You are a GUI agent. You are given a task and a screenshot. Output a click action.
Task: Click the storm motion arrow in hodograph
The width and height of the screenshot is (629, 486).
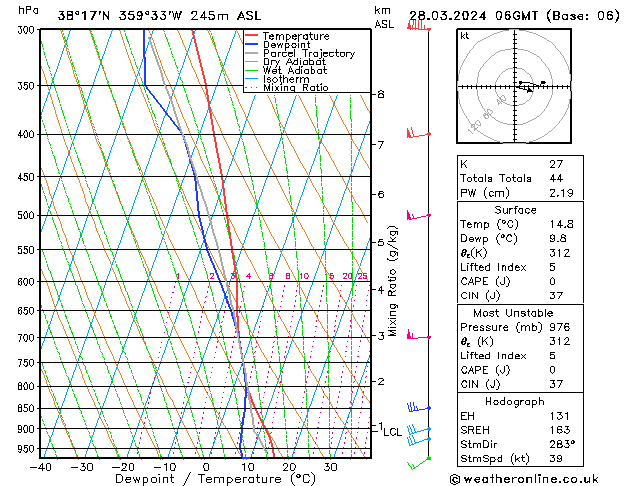click(526, 88)
